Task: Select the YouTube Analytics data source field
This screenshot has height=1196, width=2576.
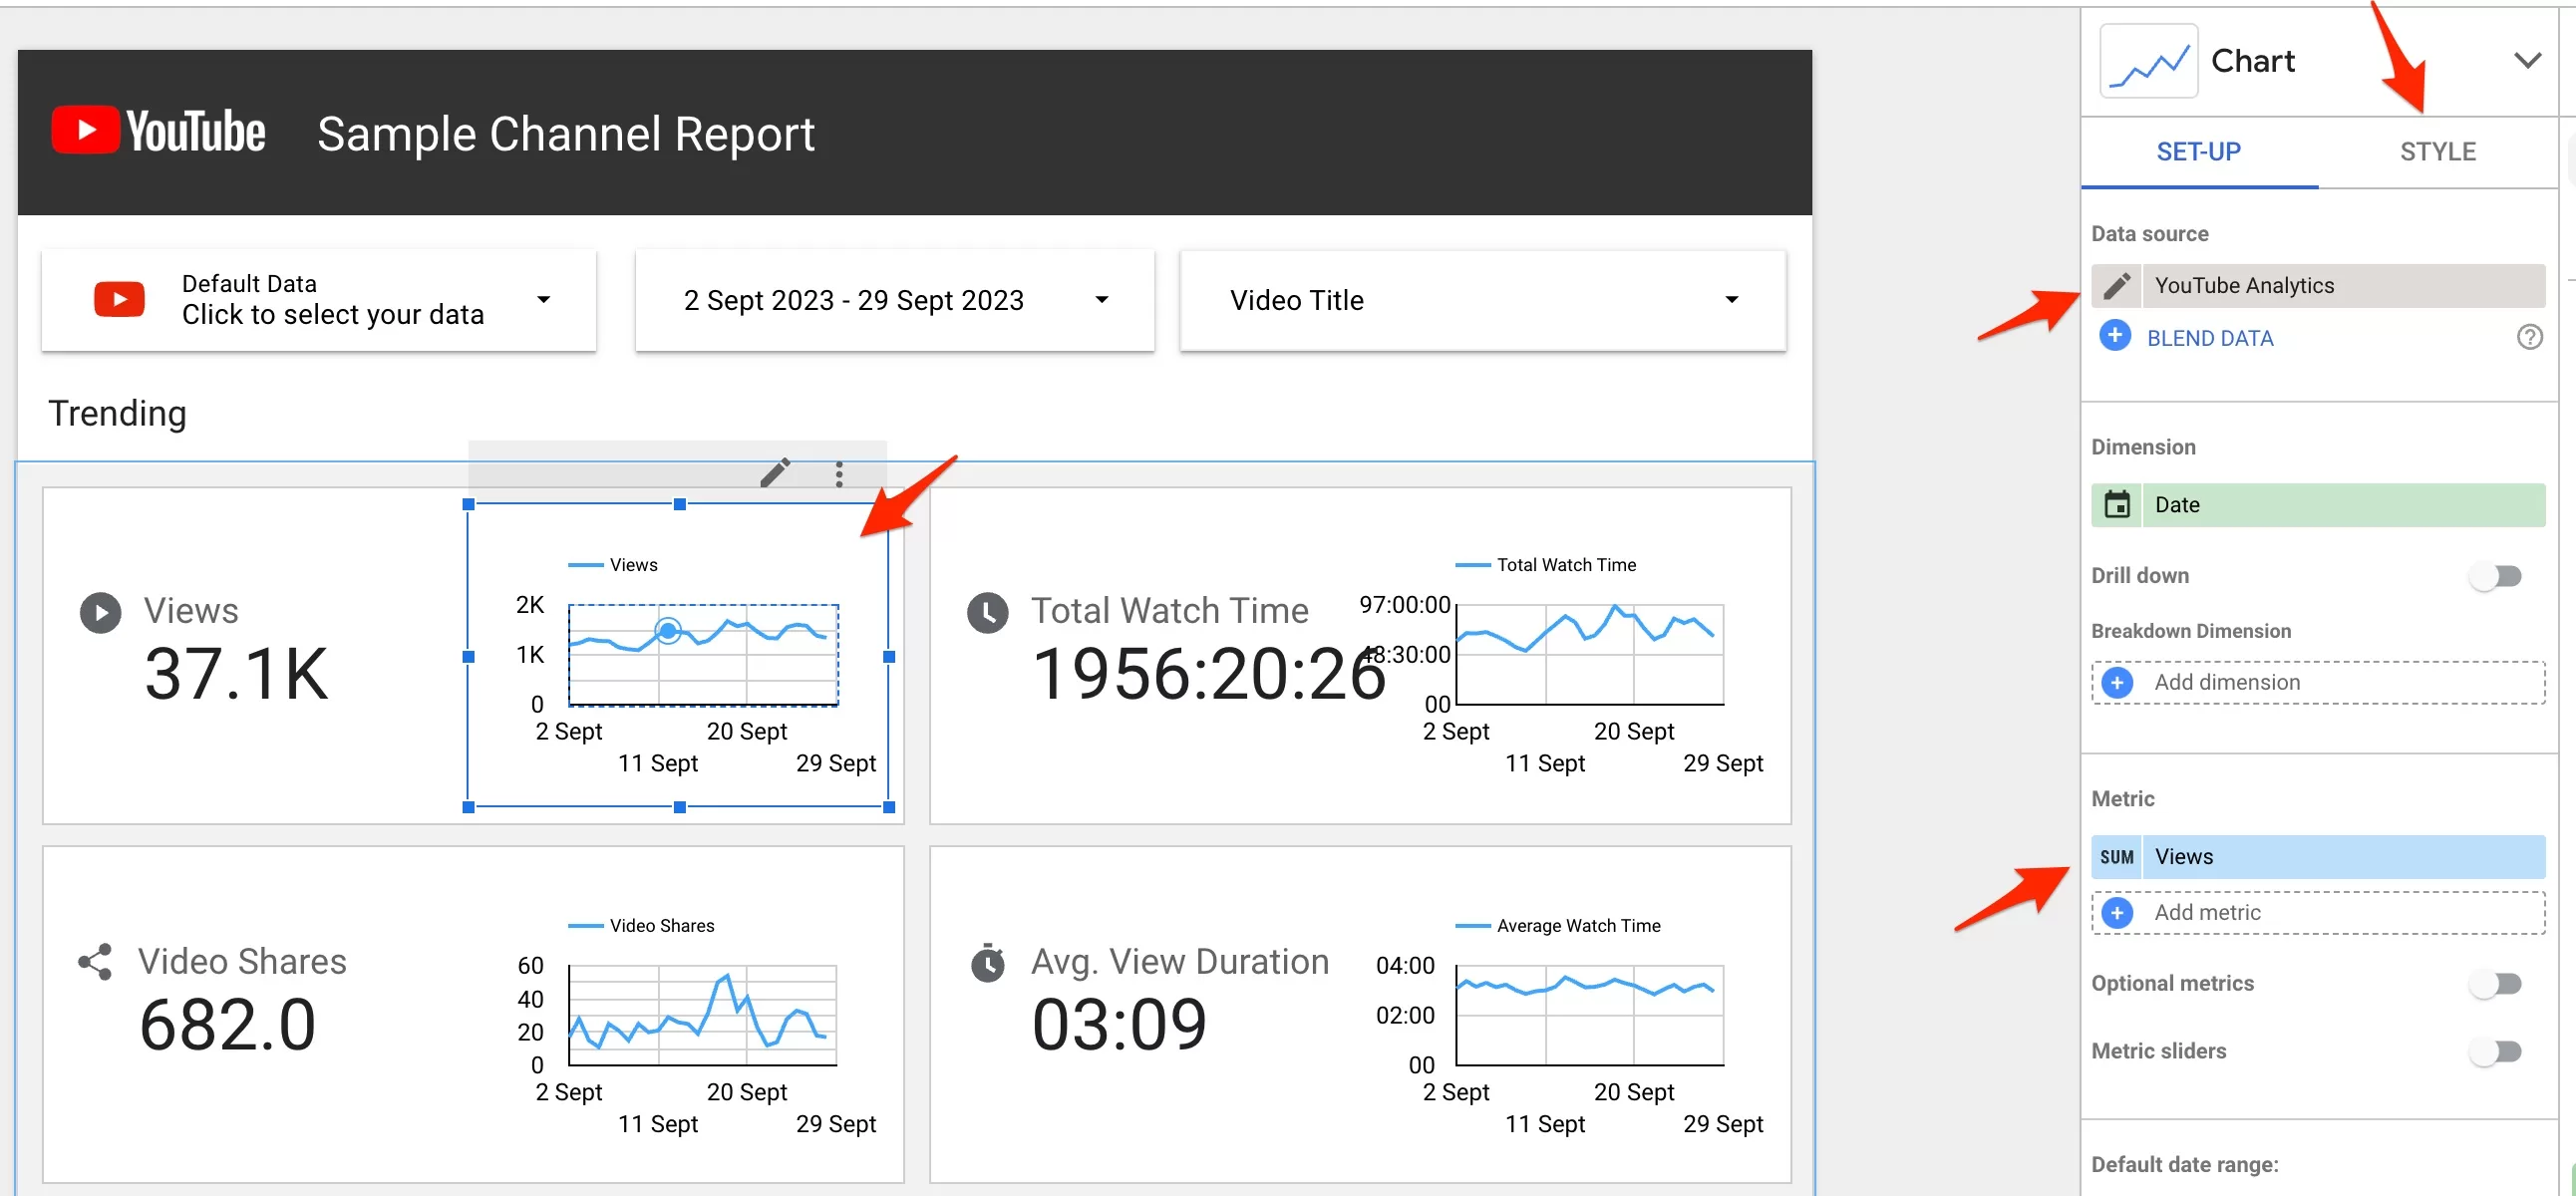Action: [x=2318, y=286]
